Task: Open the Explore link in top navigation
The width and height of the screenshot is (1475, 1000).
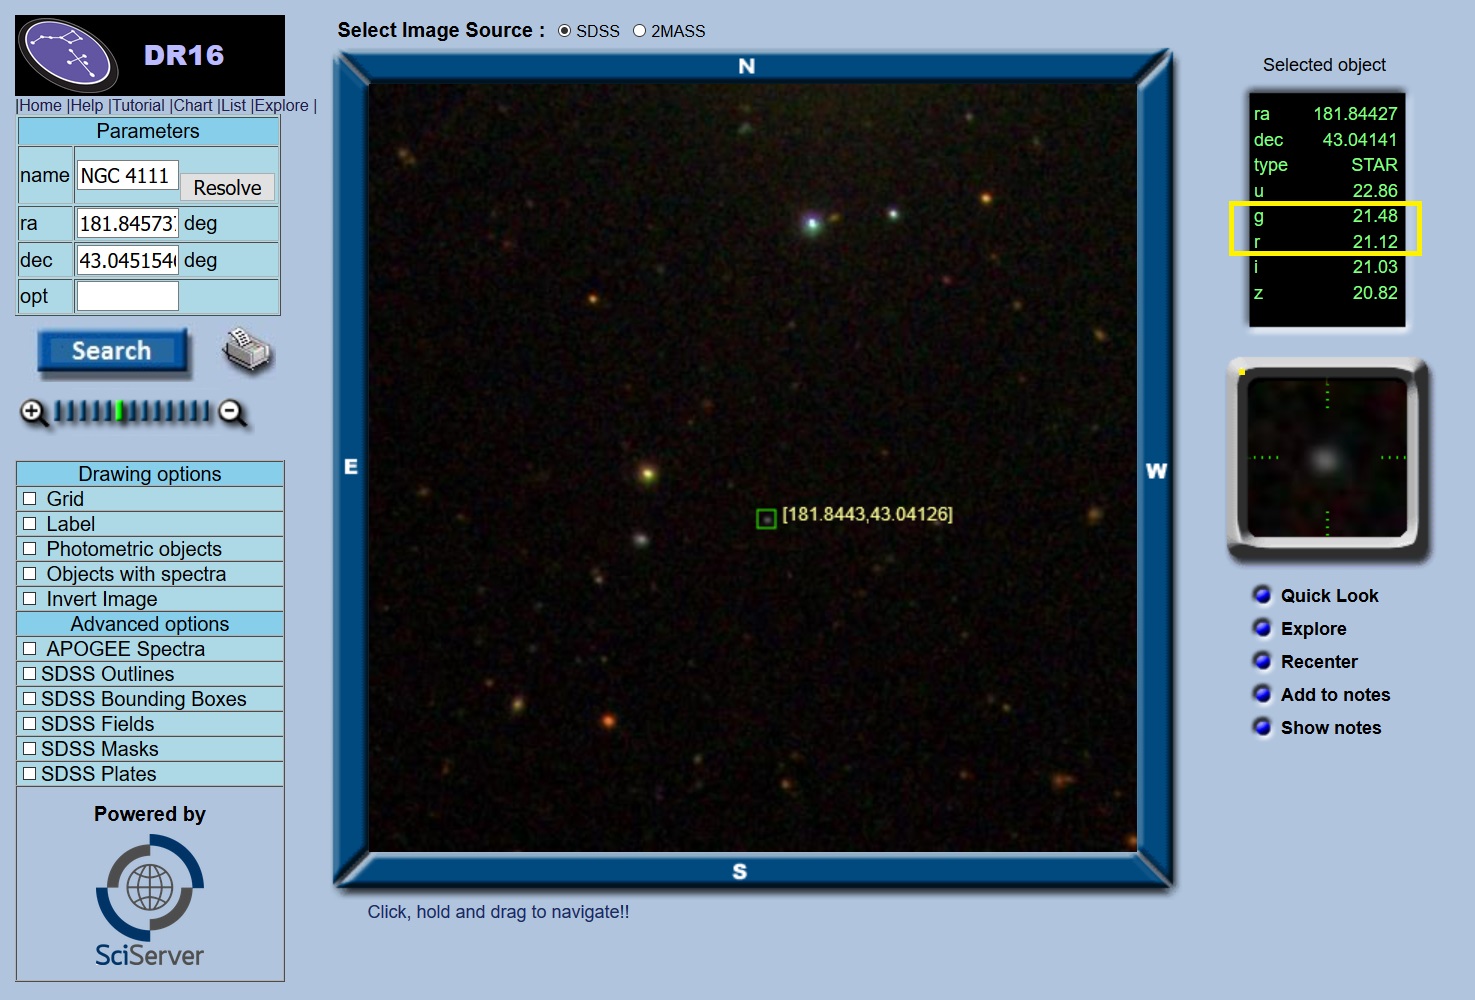Action: (x=282, y=105)
